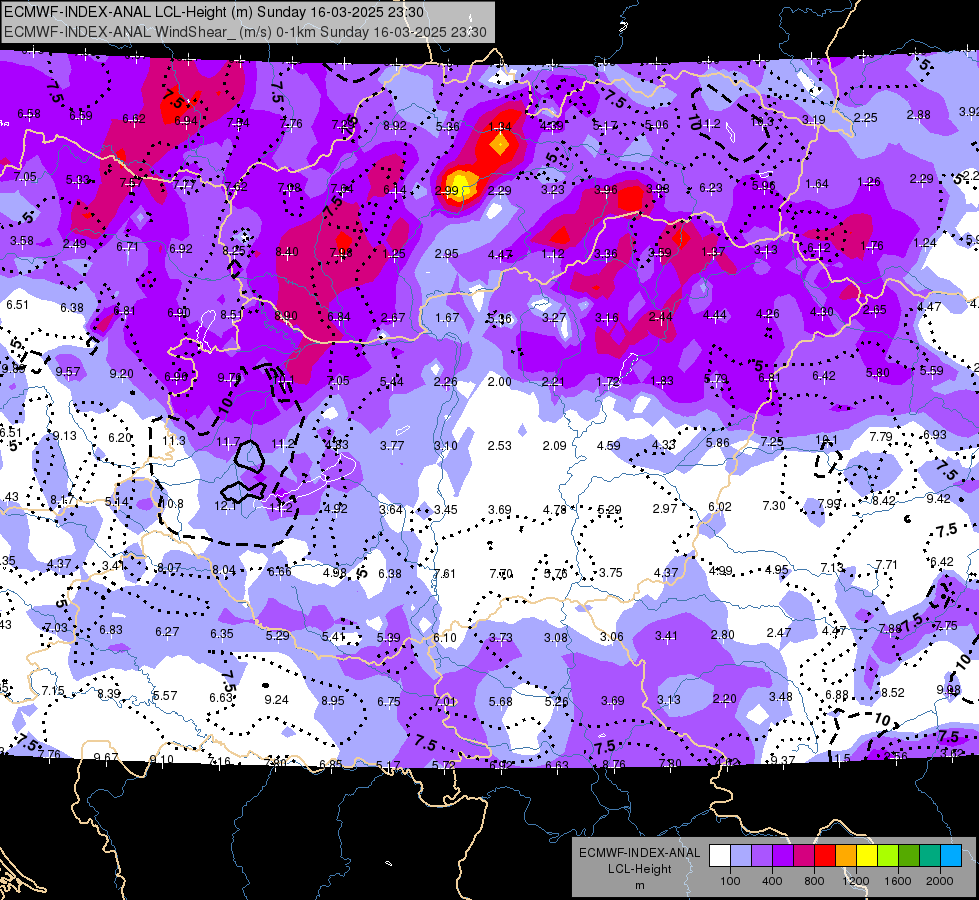Click the wind shear value "7.30"
Image resolution: width=979 pixels, height=900 pixels.
(x=774, y=506)
